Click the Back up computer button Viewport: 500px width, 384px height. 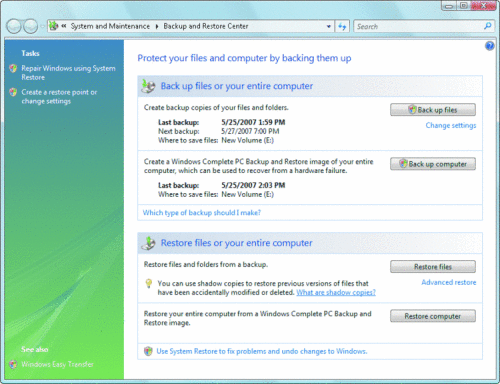pos(433,164)
